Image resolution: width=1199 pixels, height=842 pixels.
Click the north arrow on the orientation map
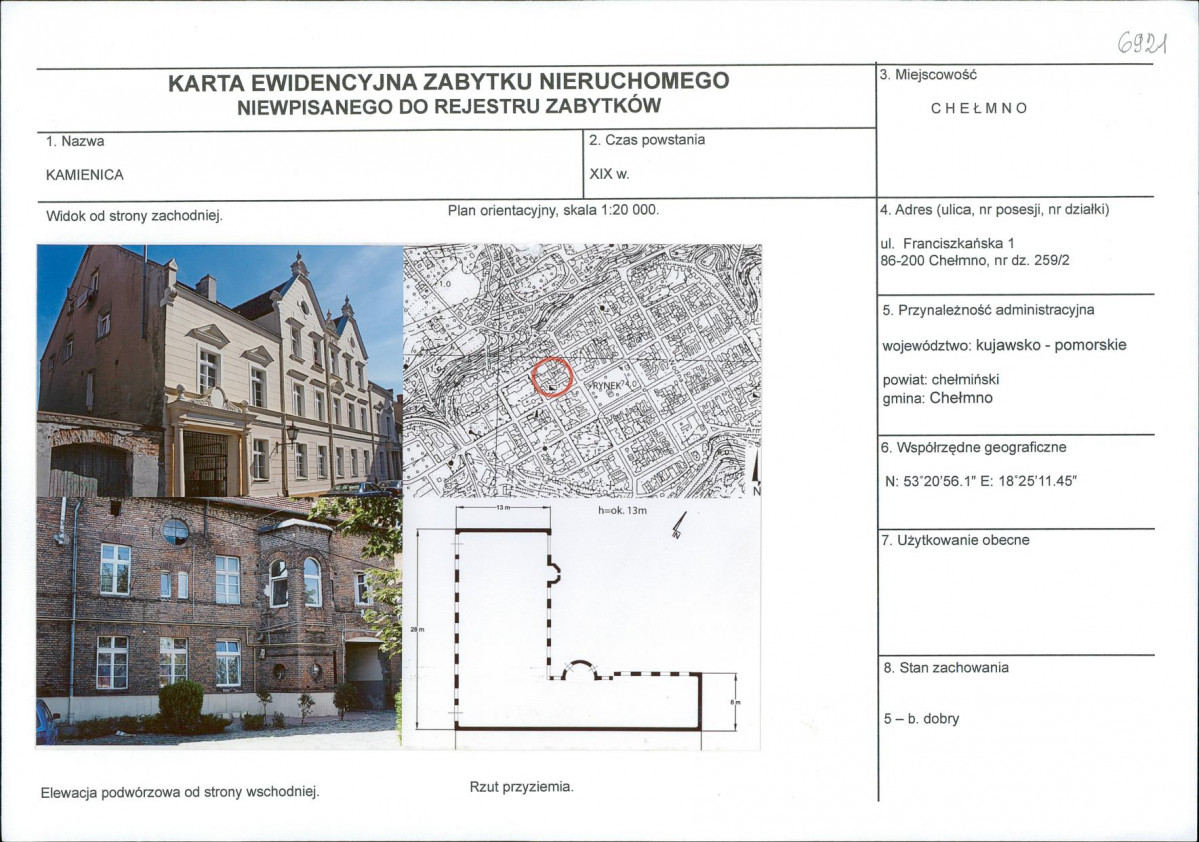click(755, 473)
